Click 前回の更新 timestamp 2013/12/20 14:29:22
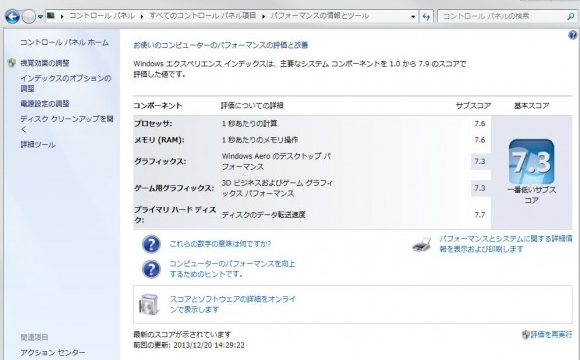Image resolution: width=580 pixels, height=360 pixels. pyautogui.click(x=189, y=345)
